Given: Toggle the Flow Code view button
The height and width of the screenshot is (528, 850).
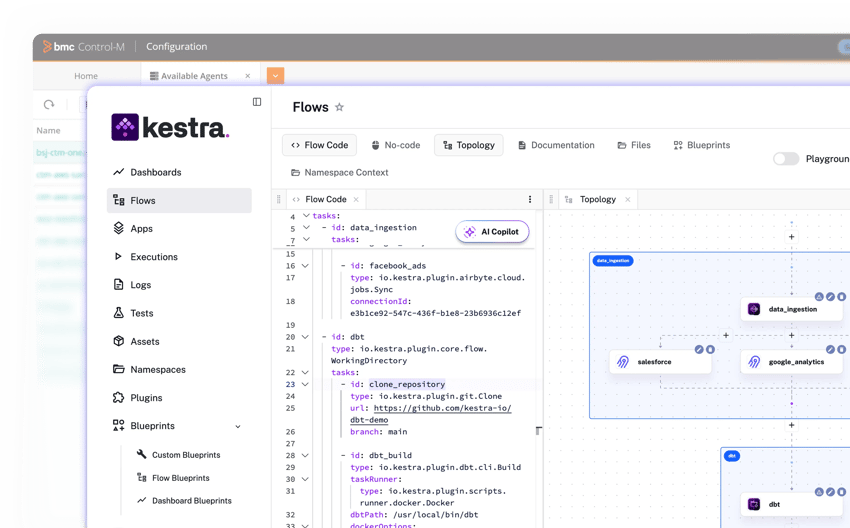Looking at the screenshot, I should (319, 145).
